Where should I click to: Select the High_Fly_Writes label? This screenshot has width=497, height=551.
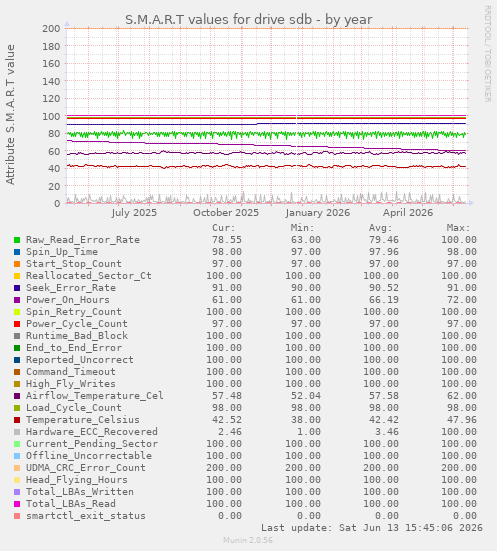[x=71, y=384]
